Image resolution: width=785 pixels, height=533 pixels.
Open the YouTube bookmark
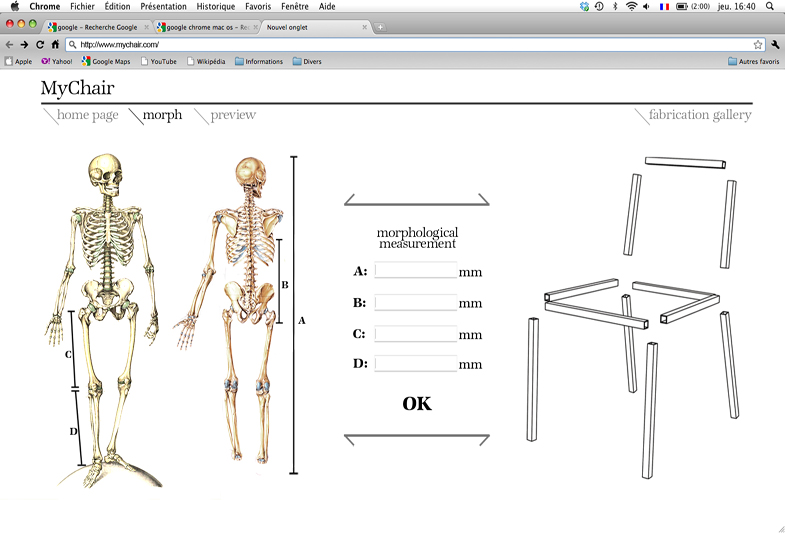159,62
